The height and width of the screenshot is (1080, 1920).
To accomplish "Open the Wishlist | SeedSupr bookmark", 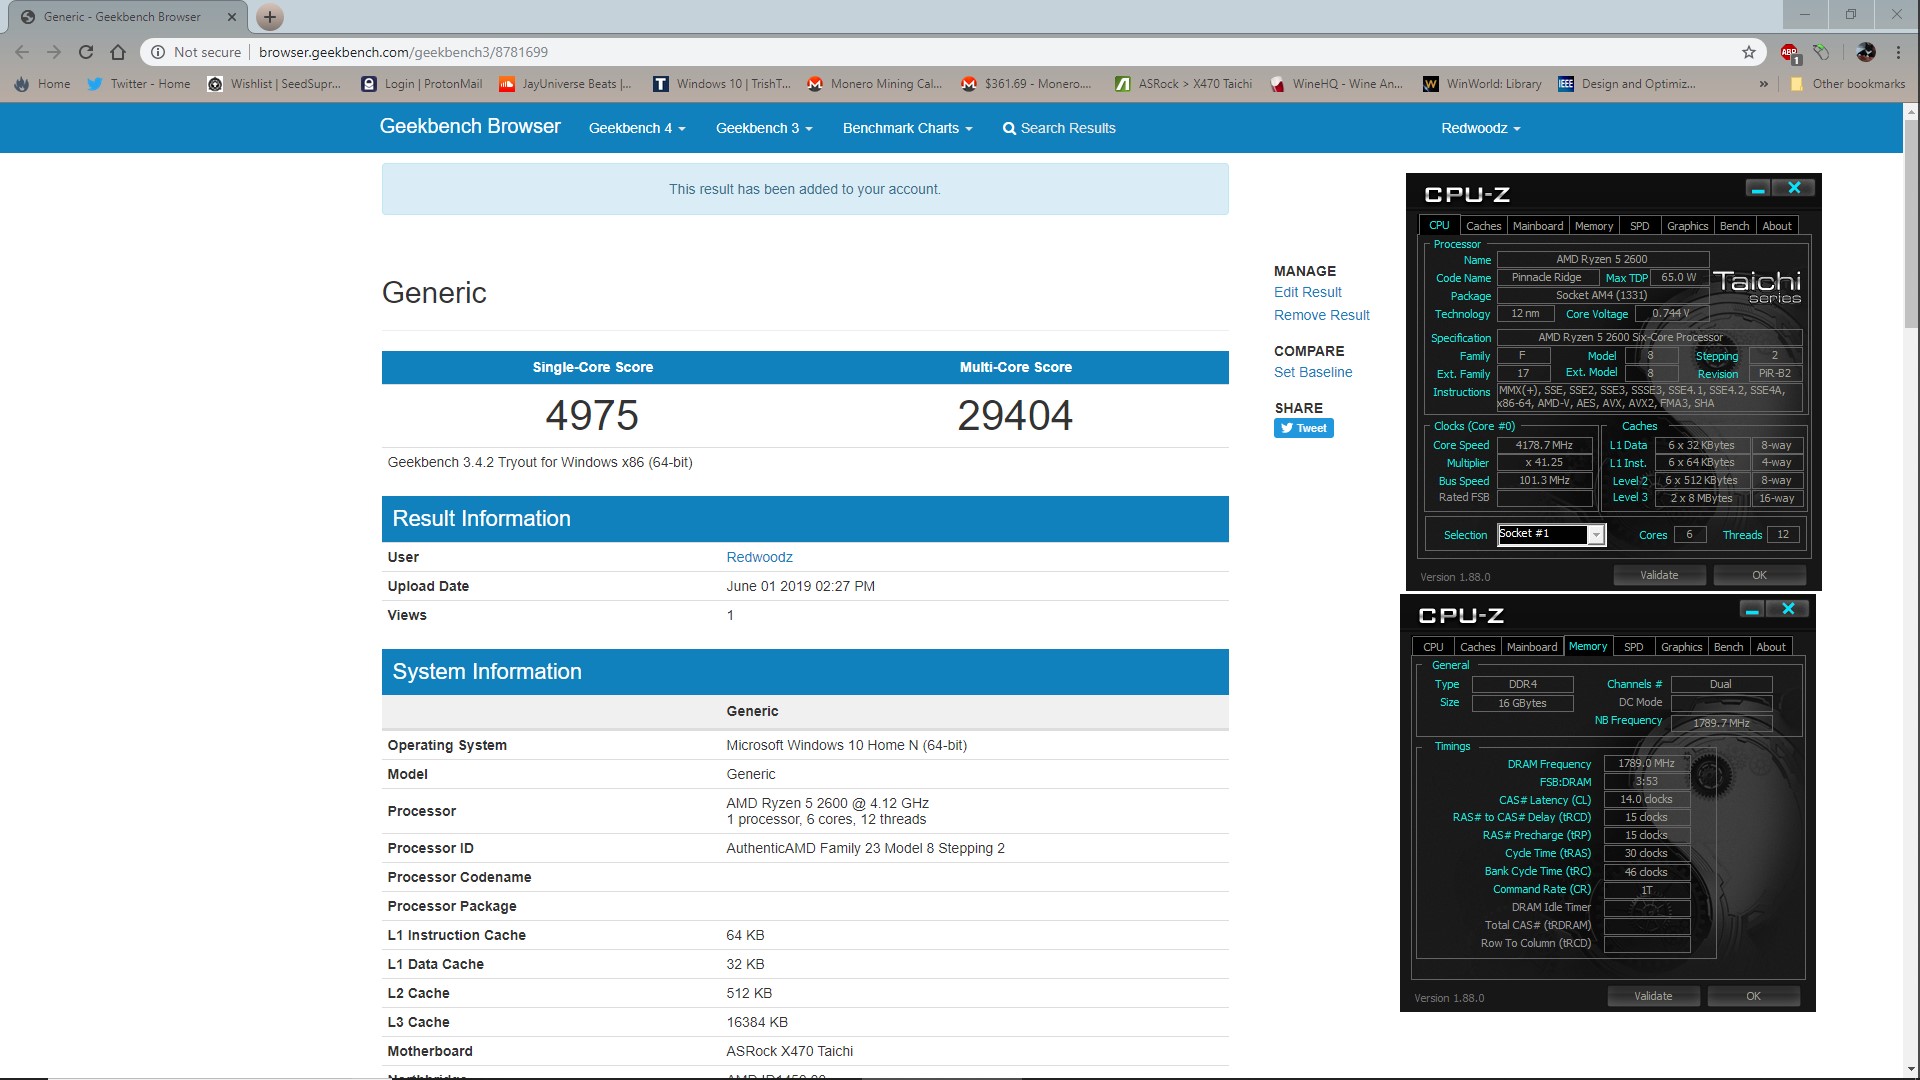I will [x=274, y=84].
